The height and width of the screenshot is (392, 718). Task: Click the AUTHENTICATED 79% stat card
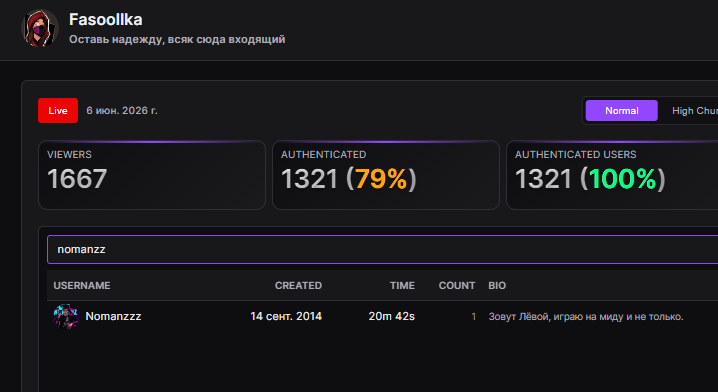[x=386, y=175]
